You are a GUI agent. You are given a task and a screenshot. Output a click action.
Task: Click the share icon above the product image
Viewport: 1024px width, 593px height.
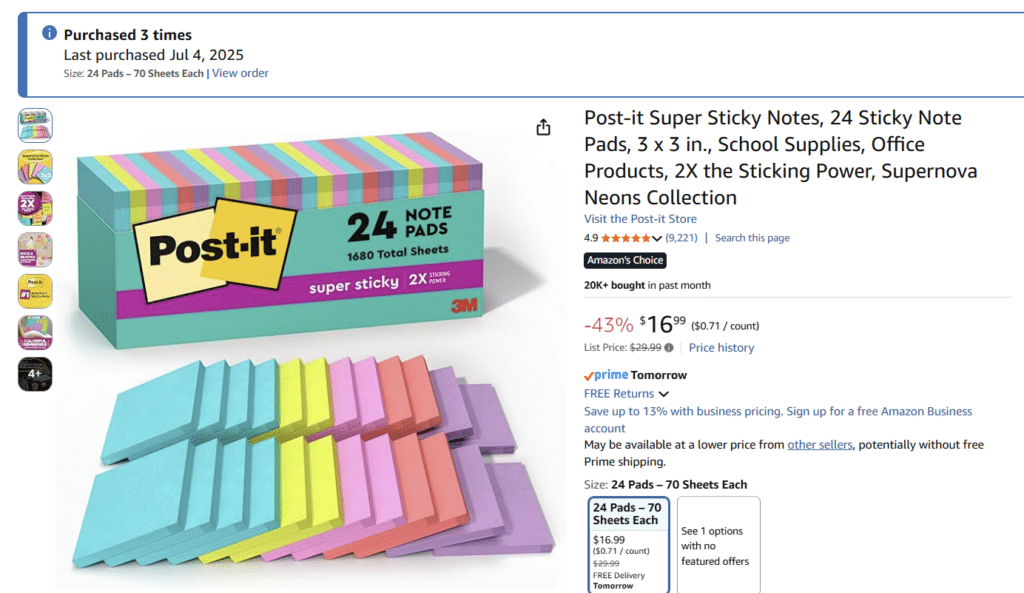543,127
